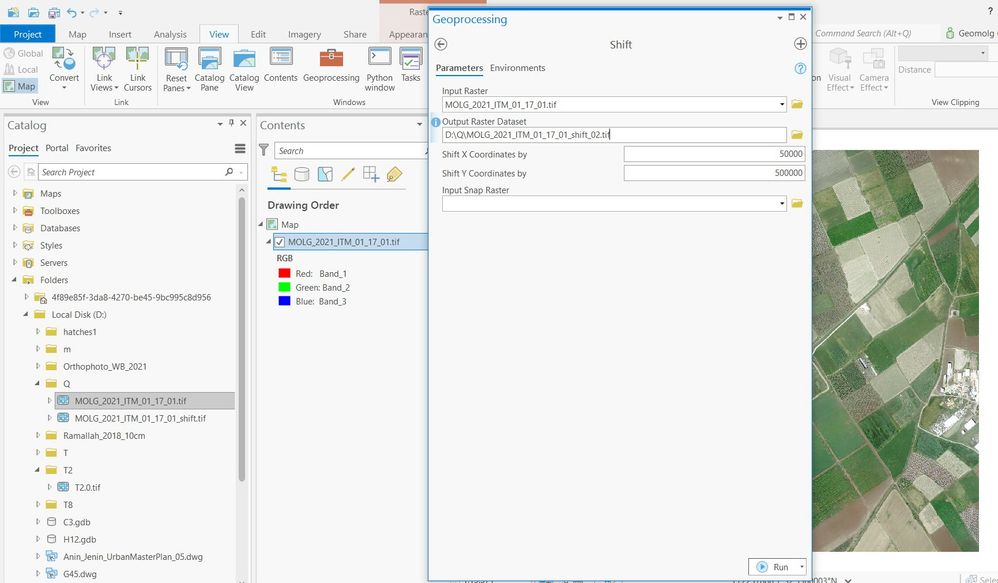This screenshot has width=998, height=583.
Task: Click the save project icon in title bar
Action: [x=54, y=12]
